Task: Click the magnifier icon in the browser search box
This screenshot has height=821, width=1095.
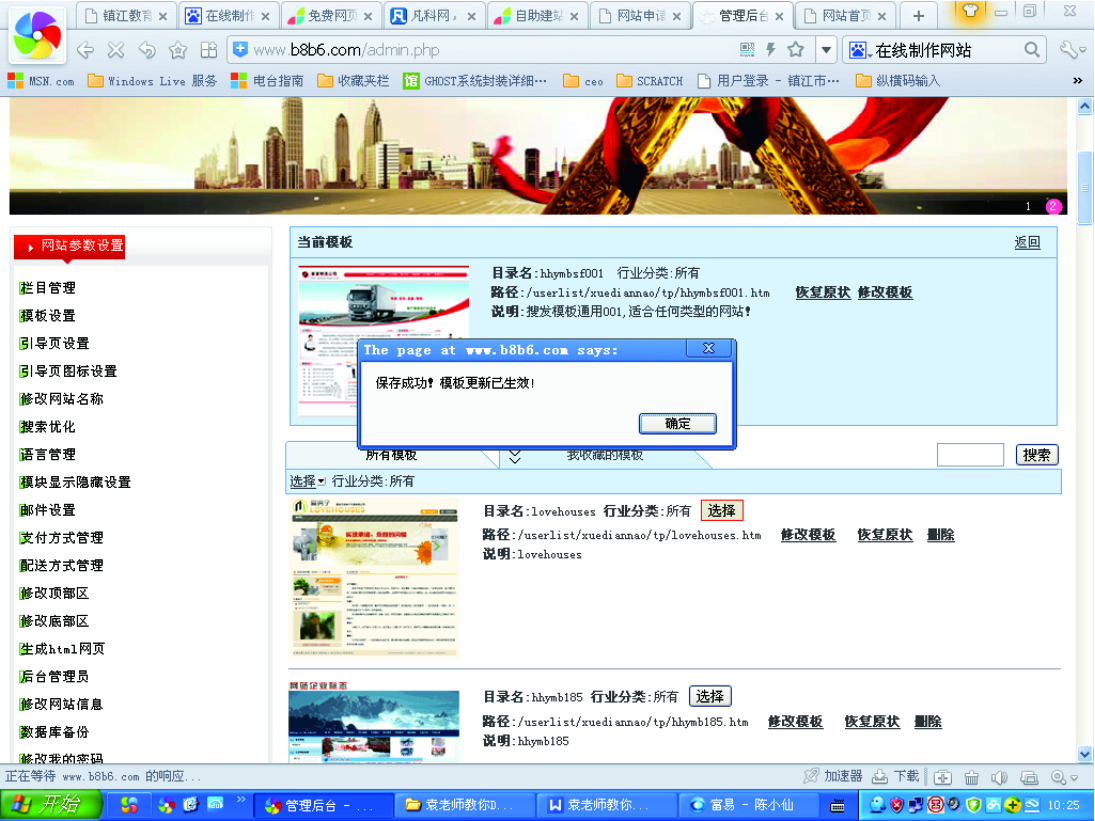Action: [x=1031, y=50]
